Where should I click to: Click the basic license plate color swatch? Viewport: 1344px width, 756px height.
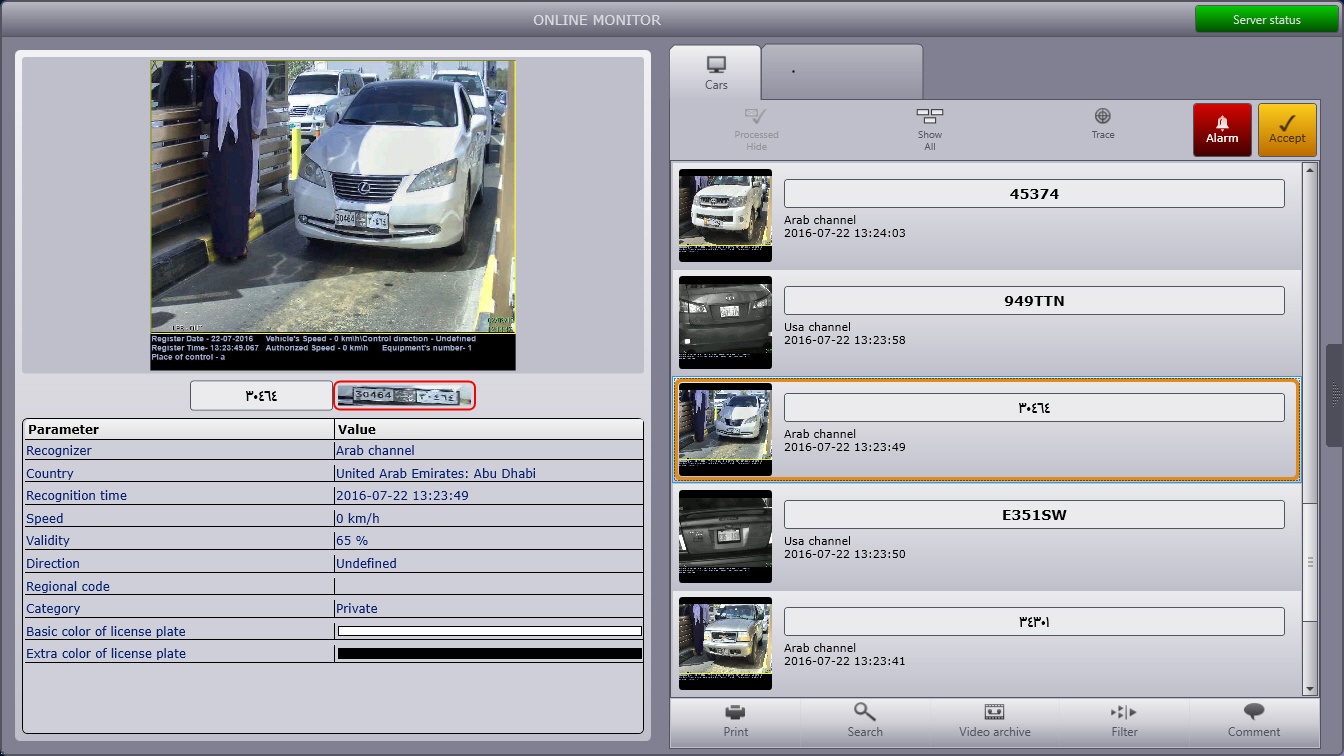click(x=489, y=631)
